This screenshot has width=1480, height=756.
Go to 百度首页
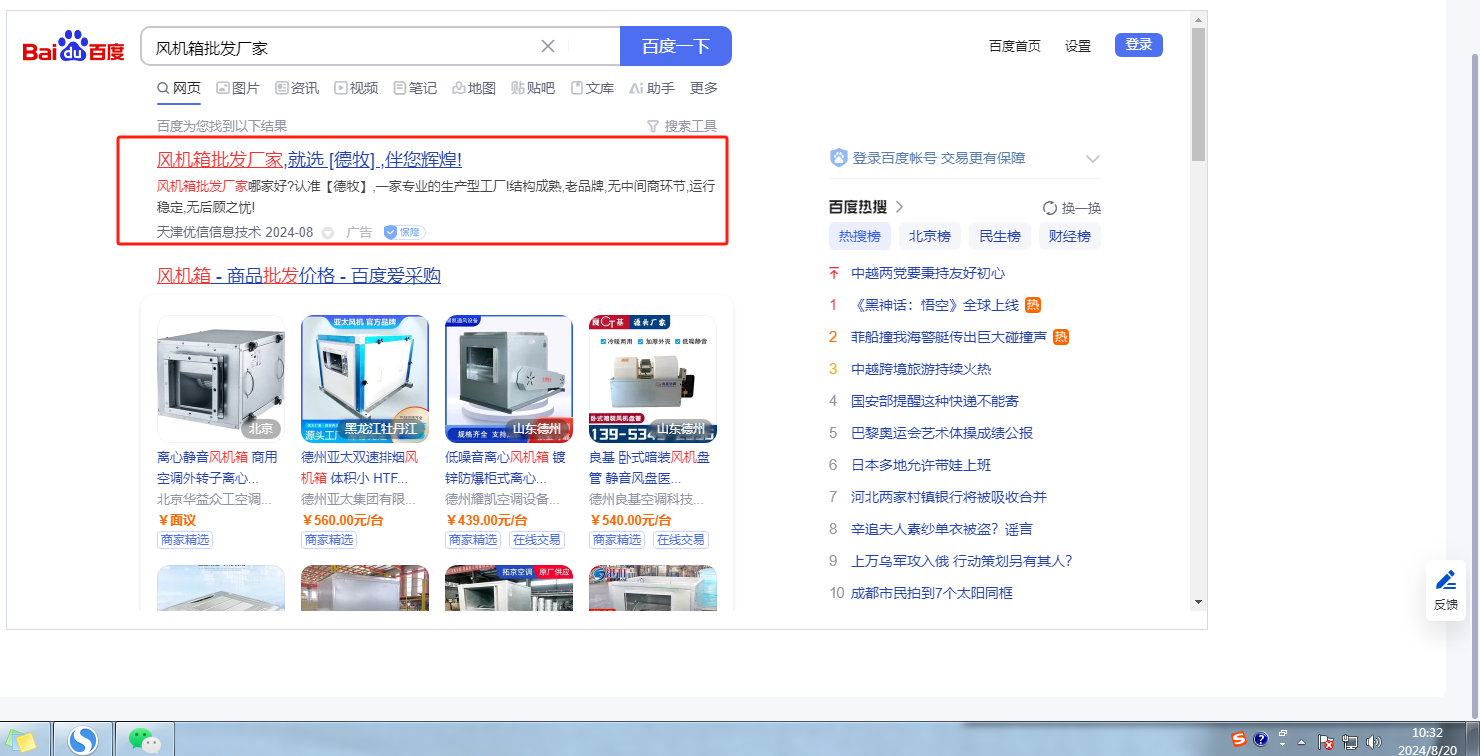(x=1015, y=46)
